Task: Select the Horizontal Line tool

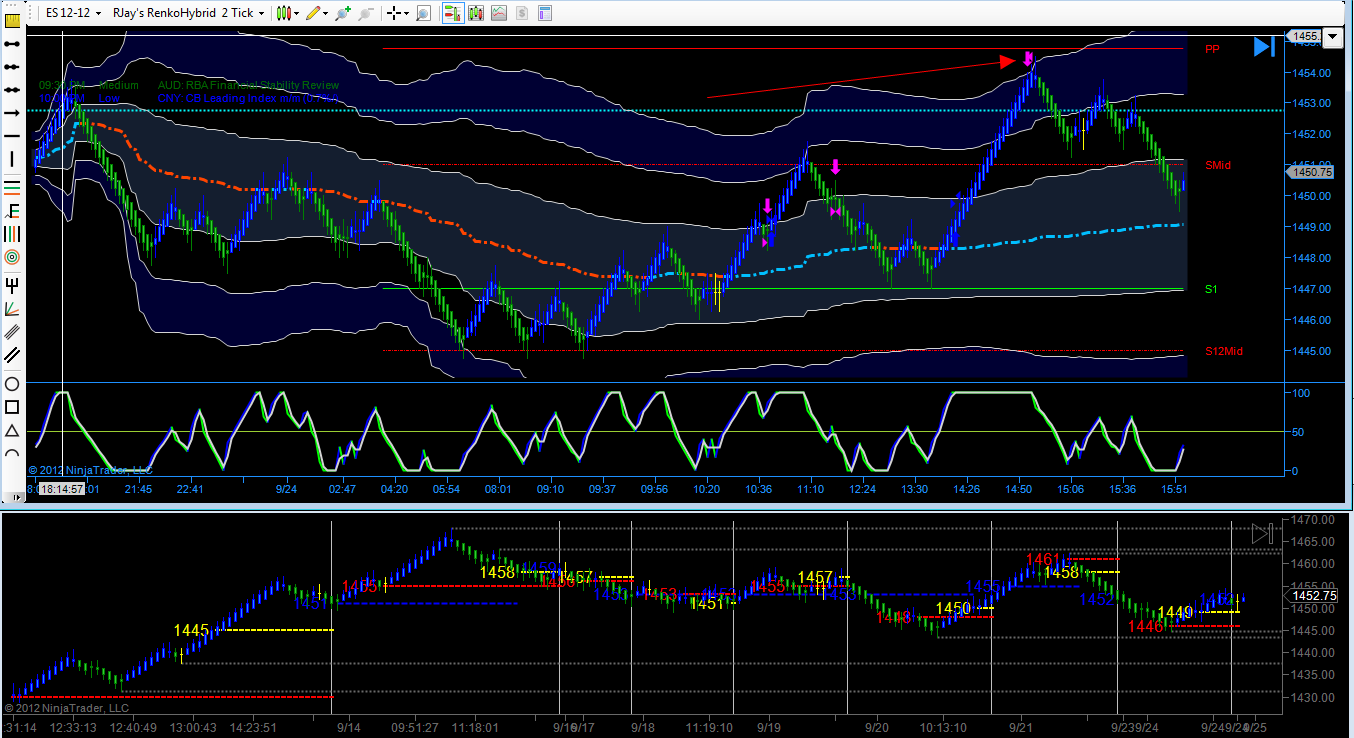Action: [12, 137]
